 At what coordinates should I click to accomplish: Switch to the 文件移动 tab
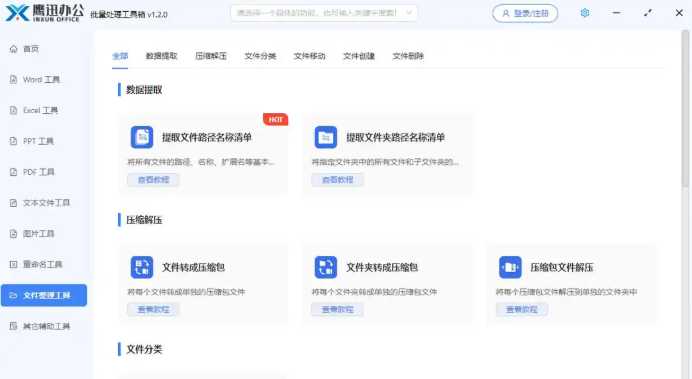click(310, 56)
